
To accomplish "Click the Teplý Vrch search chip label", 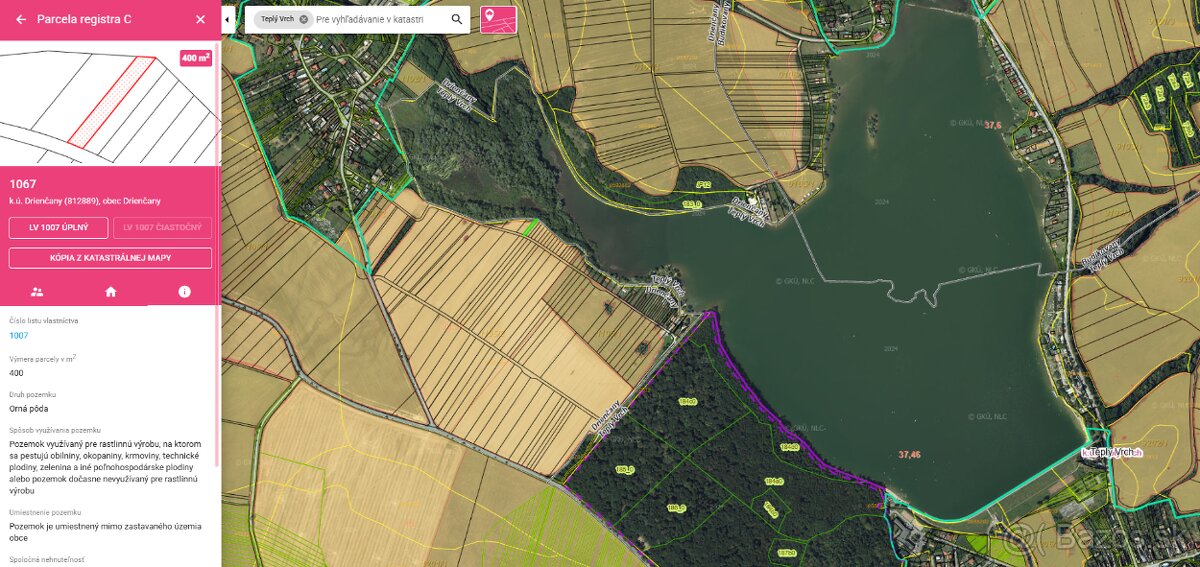I will [277, 19].
